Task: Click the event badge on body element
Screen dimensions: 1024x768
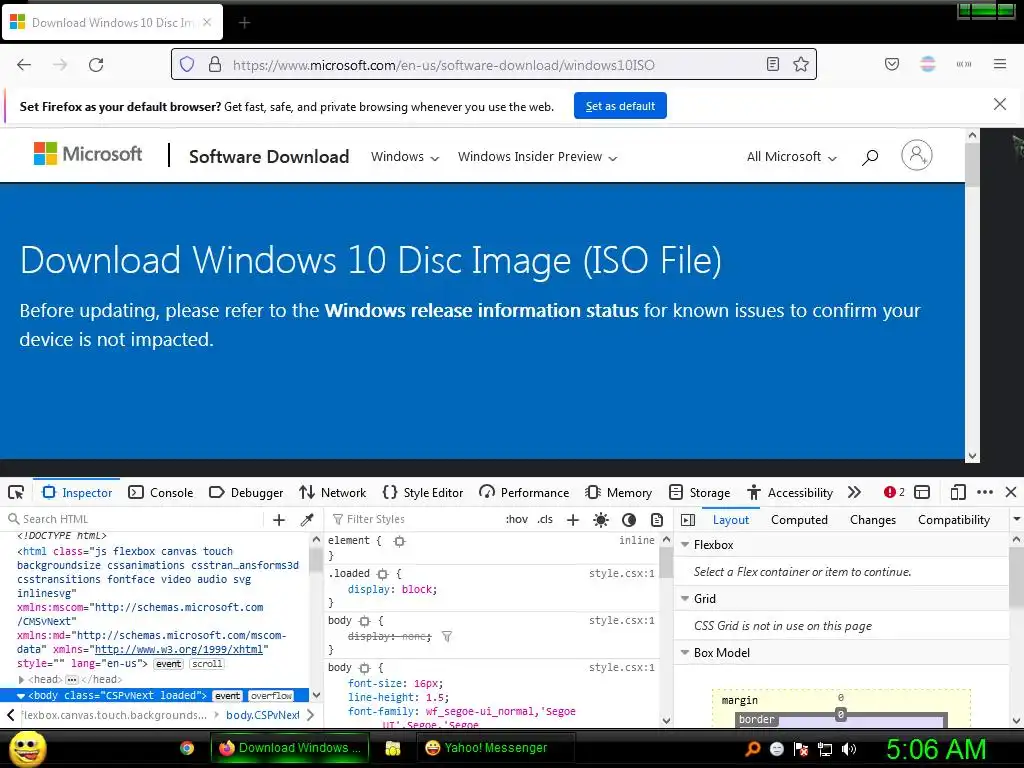Action: click(227, 696)
